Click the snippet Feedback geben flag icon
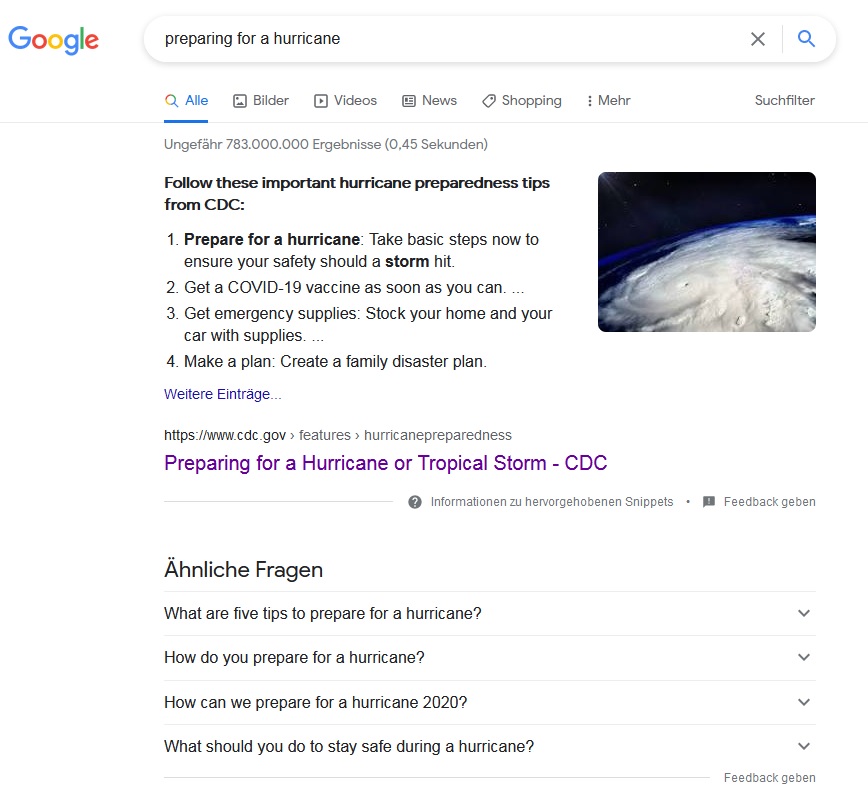Image resolution: width=868 pixels, height=792 pixels. pos(709,502)
